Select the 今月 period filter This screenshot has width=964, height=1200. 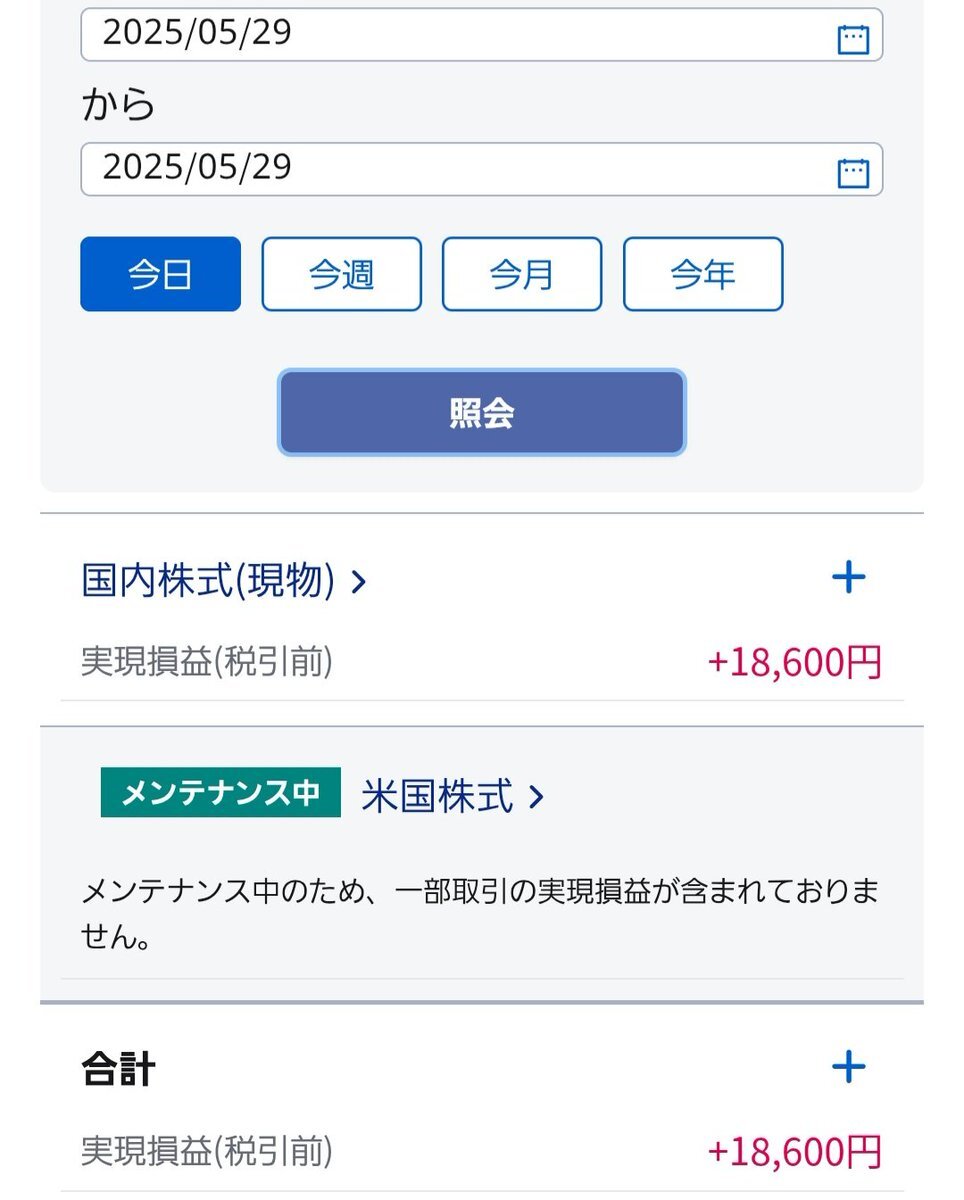click(x=522, y=274)
